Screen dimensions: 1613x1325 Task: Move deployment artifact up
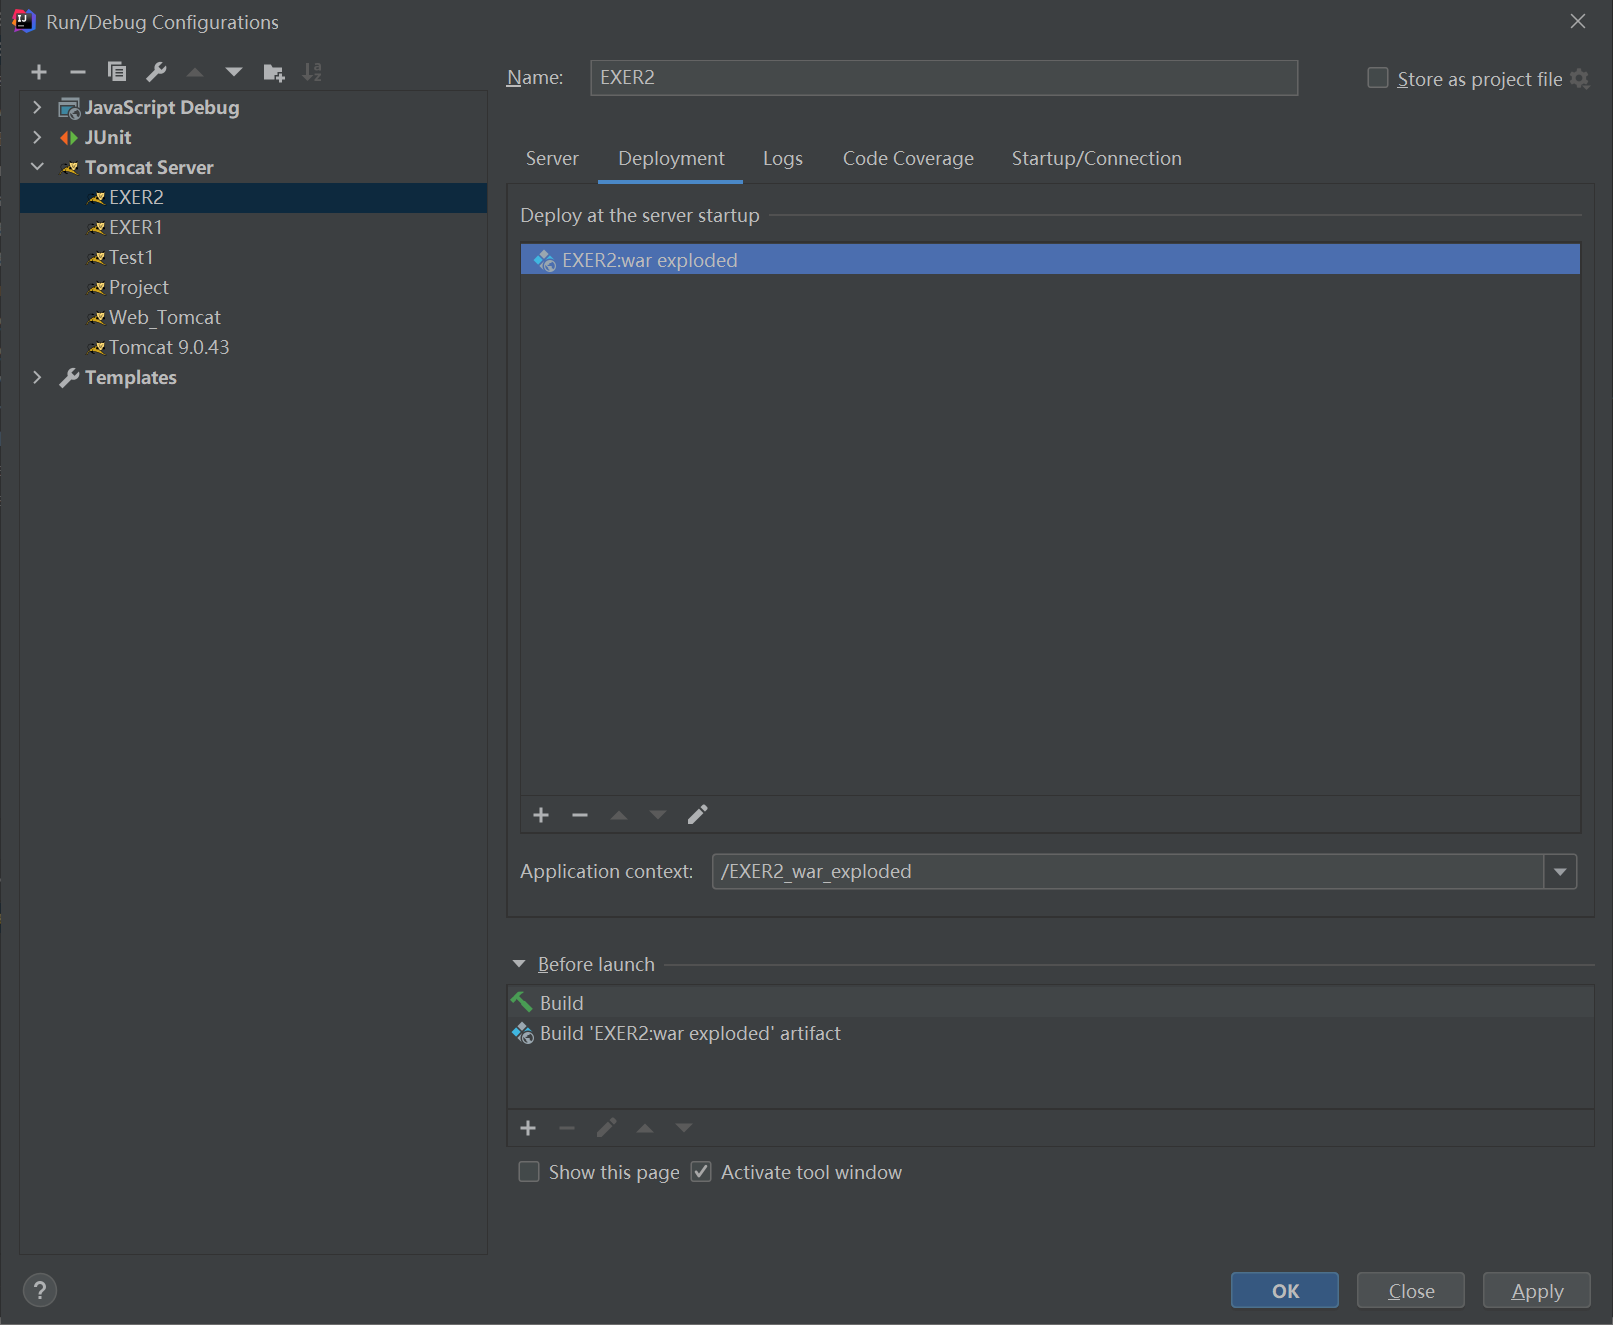[619, 815]
